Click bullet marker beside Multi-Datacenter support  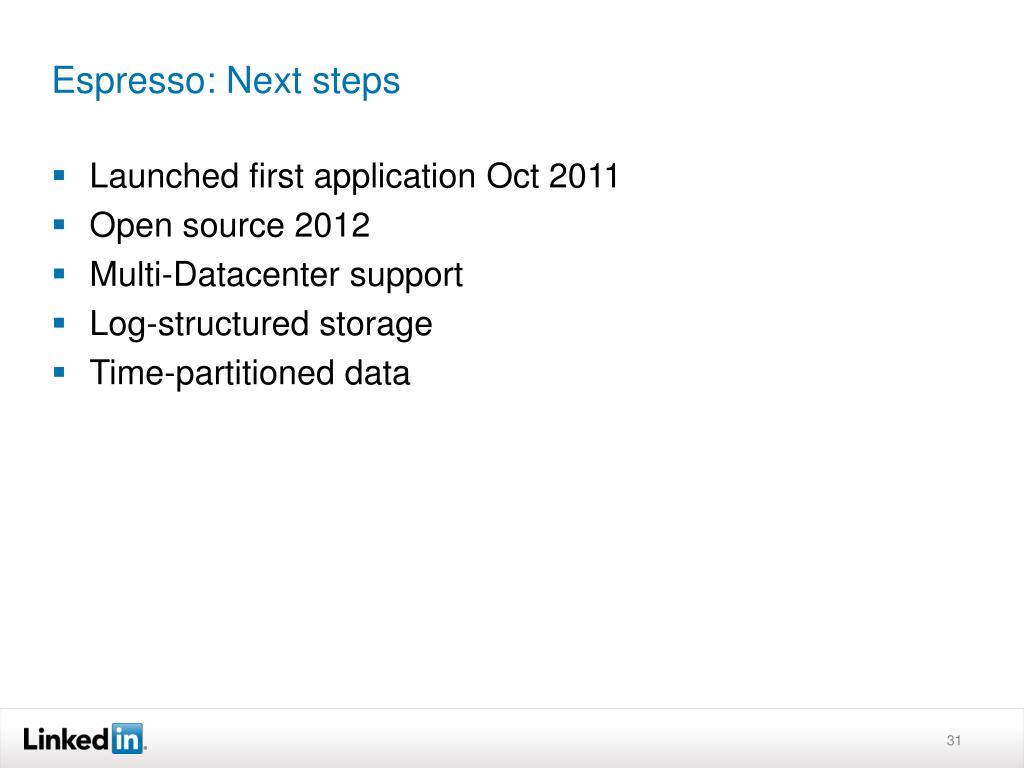(59, 274)
